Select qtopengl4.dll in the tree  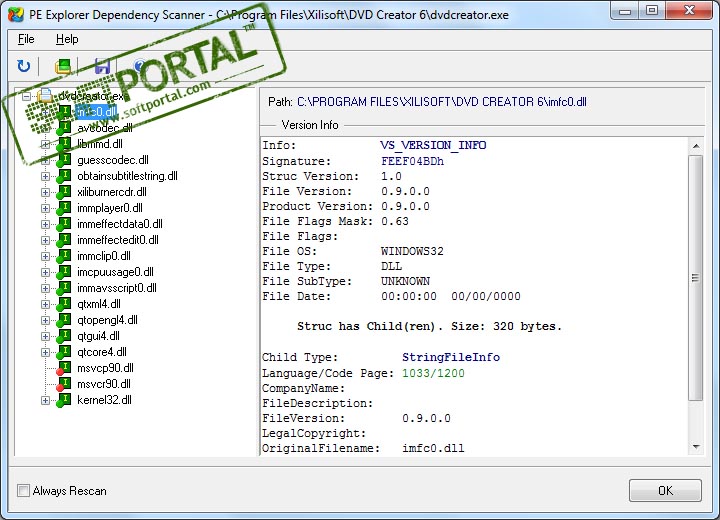click(107, 320)
